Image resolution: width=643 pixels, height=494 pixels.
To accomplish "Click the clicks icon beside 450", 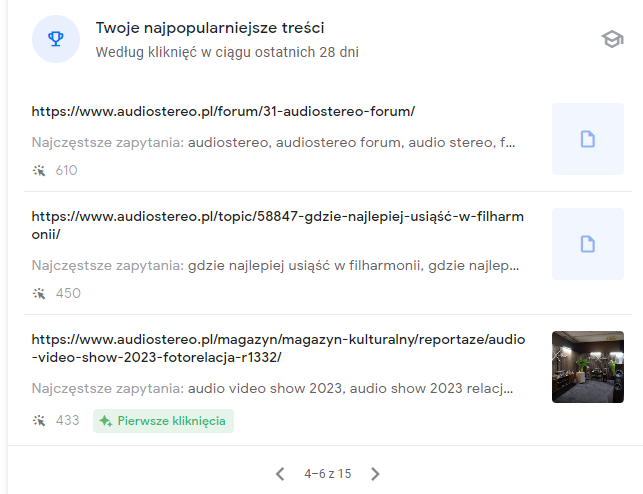I will 39,293.
